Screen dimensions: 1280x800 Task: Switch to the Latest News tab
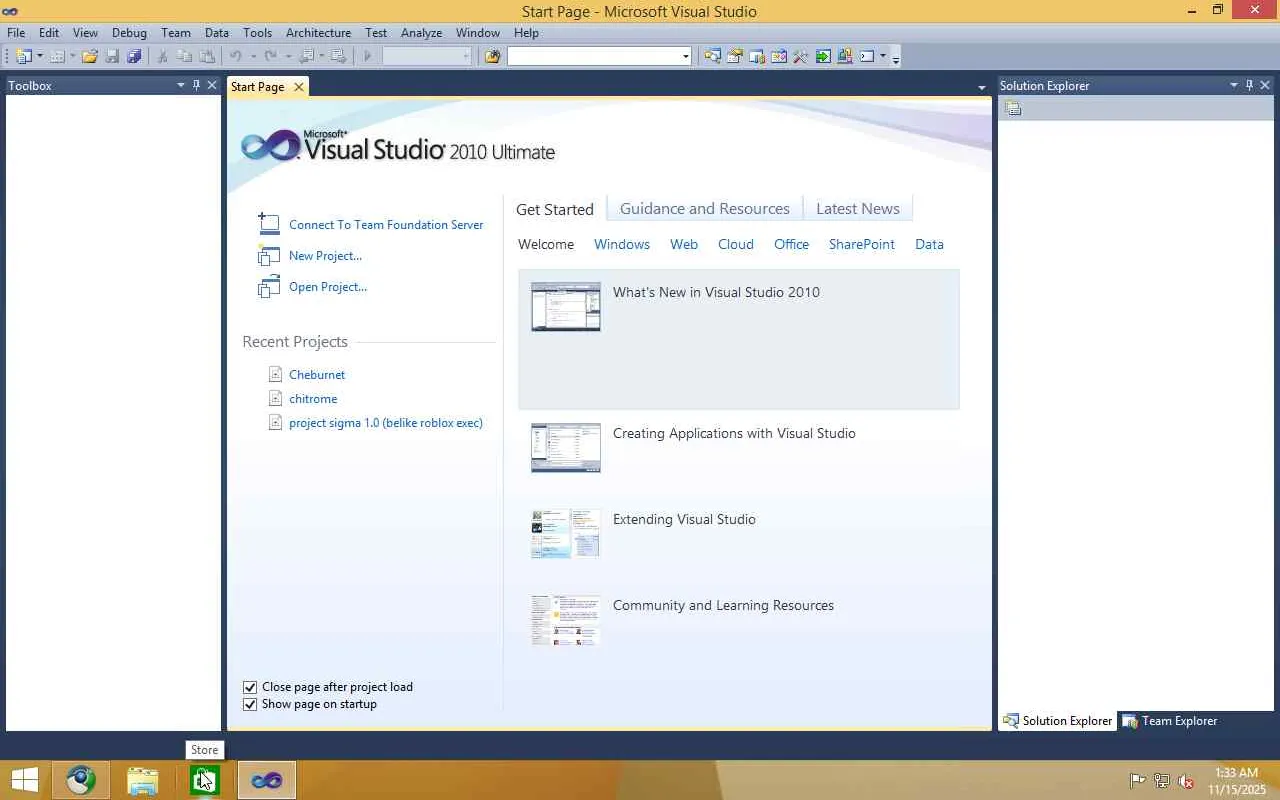tap(858, 208)
